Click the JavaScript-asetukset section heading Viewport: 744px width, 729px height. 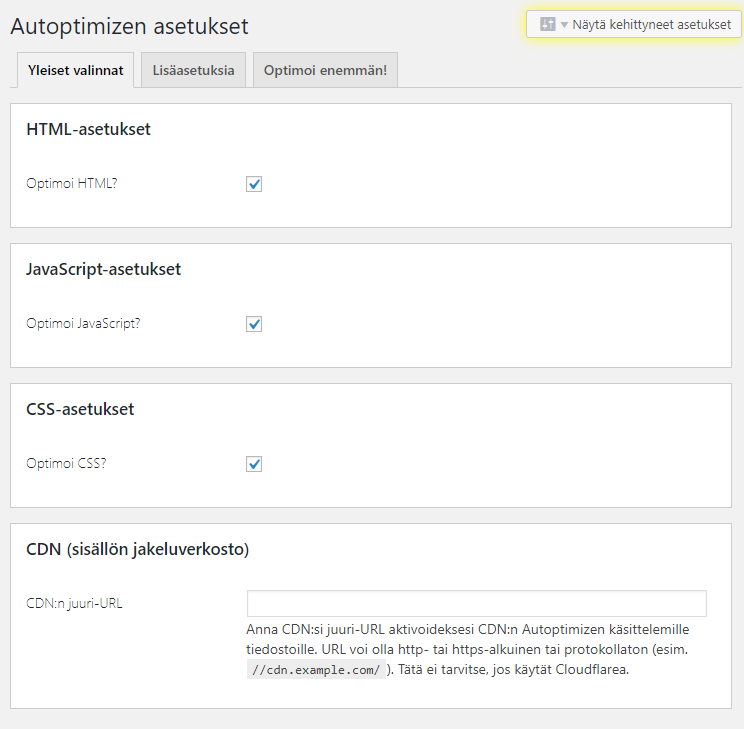point(103,269)
